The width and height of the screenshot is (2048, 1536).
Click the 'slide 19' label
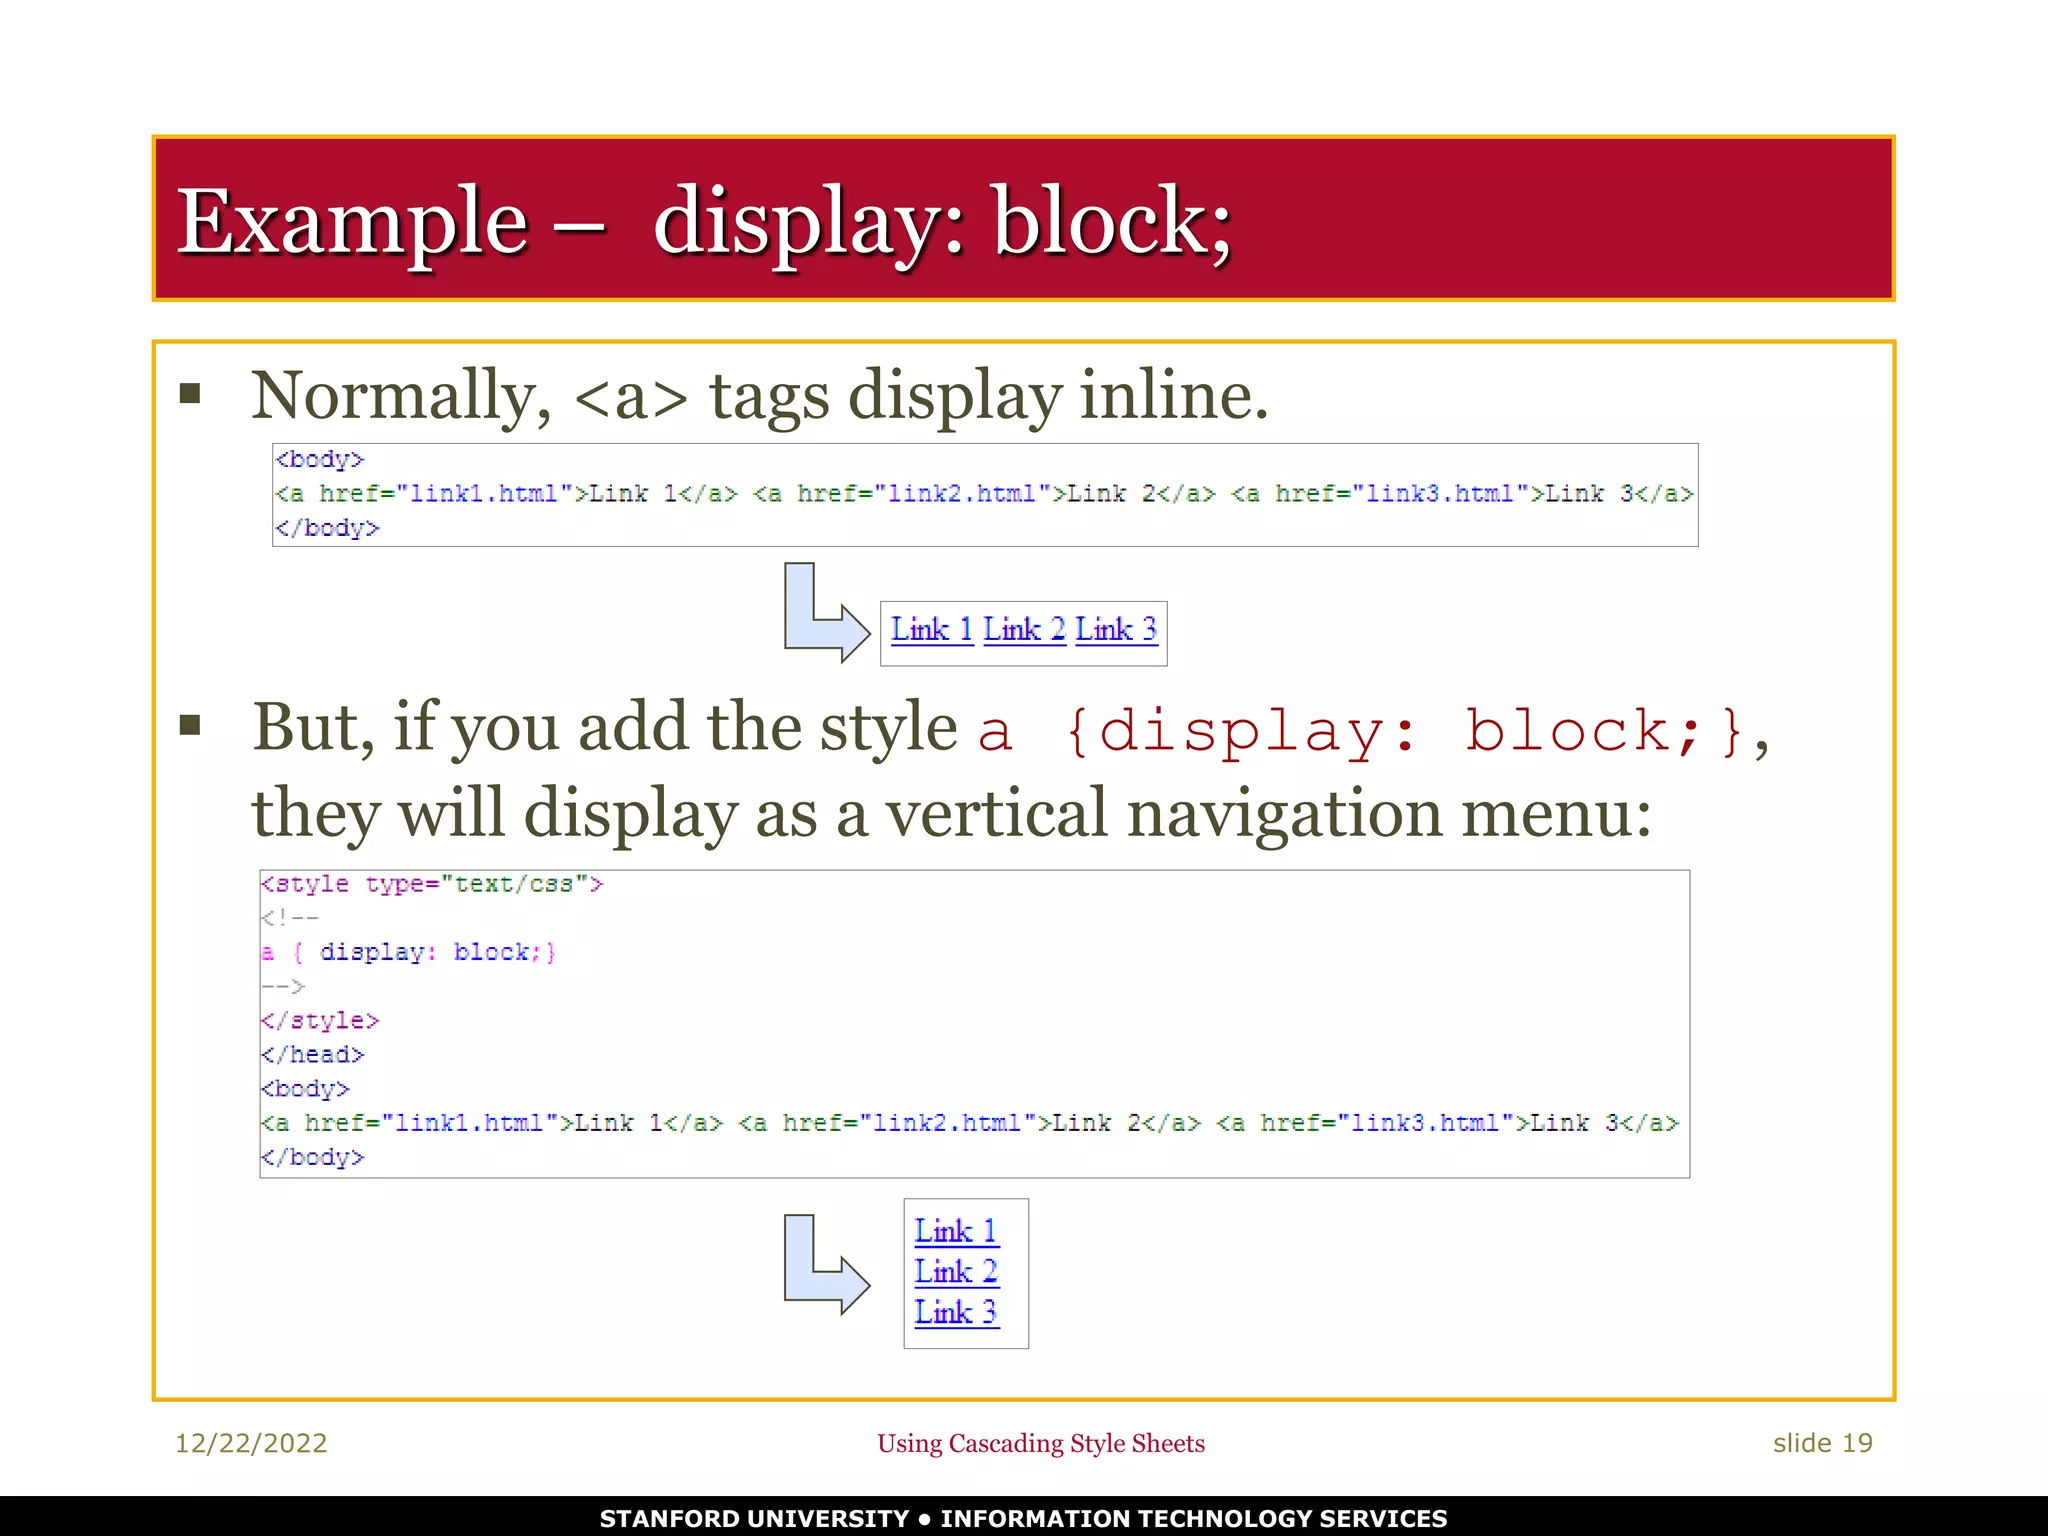coord(1822,1443)
